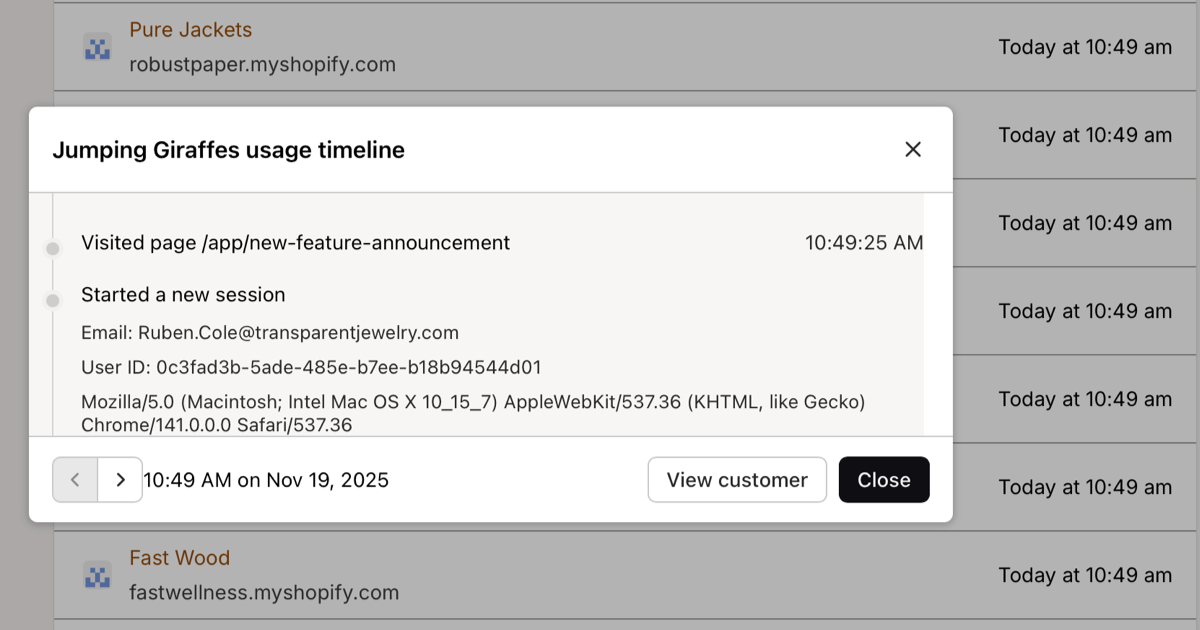1200x630 pixels.
Task: Click the User ID value line
Action: [x=311, y=368]
